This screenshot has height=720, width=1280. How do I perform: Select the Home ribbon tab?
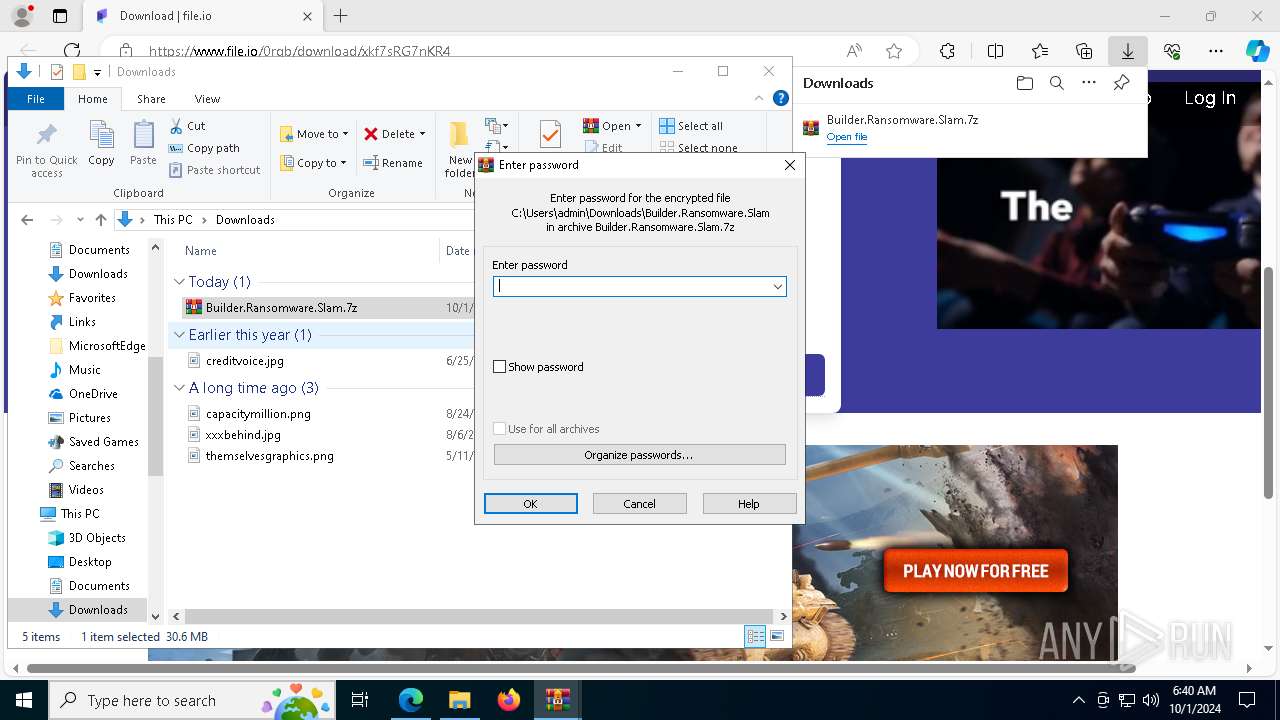pos(93,99)
